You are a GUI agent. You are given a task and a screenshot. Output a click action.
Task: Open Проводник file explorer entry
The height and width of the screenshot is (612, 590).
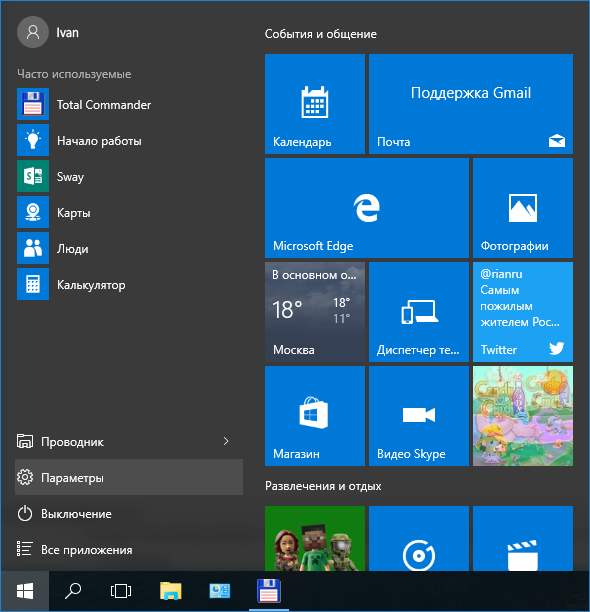tap(129, 441)
